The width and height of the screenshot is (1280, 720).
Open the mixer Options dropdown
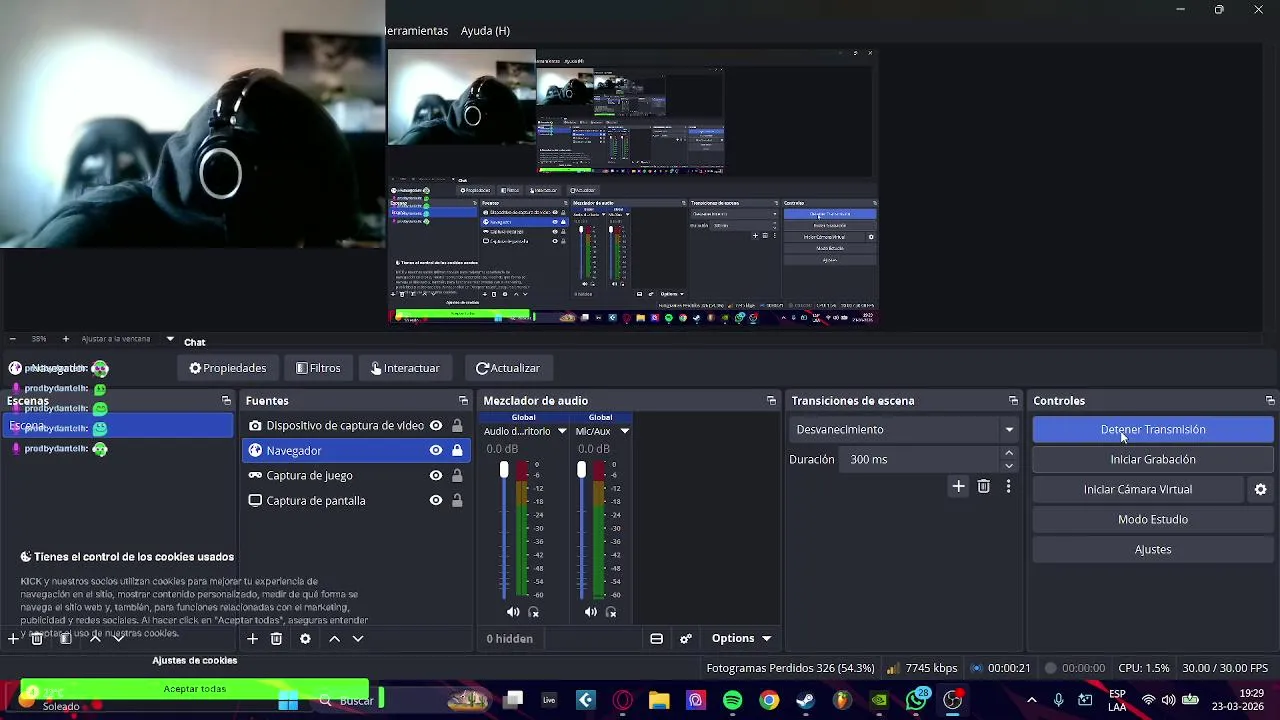pos(741,638)
